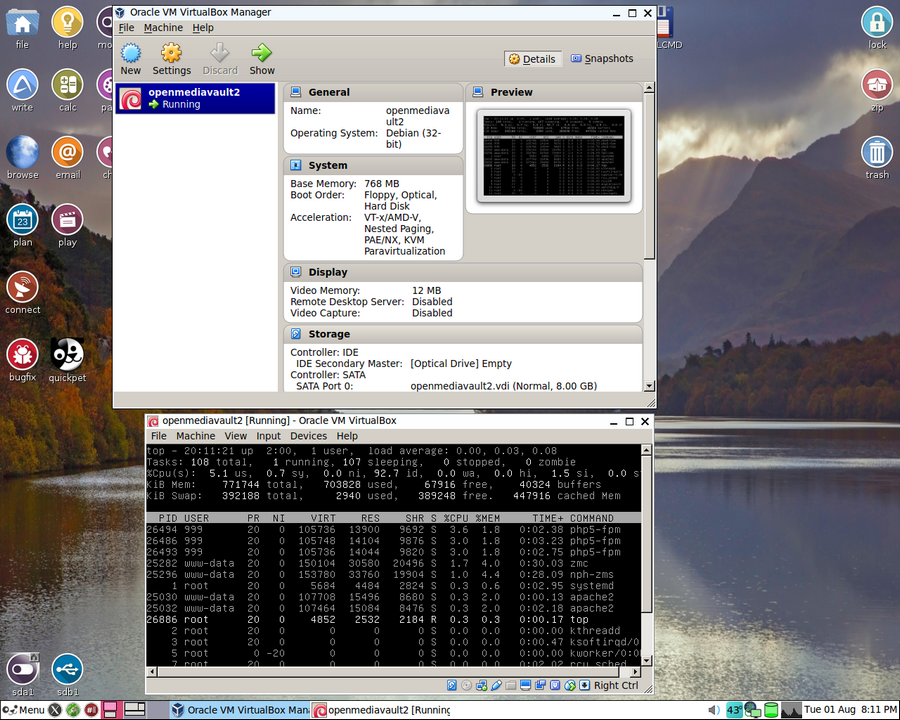
Task: Click the CPU load graph in tray
Action: (791, 710)
